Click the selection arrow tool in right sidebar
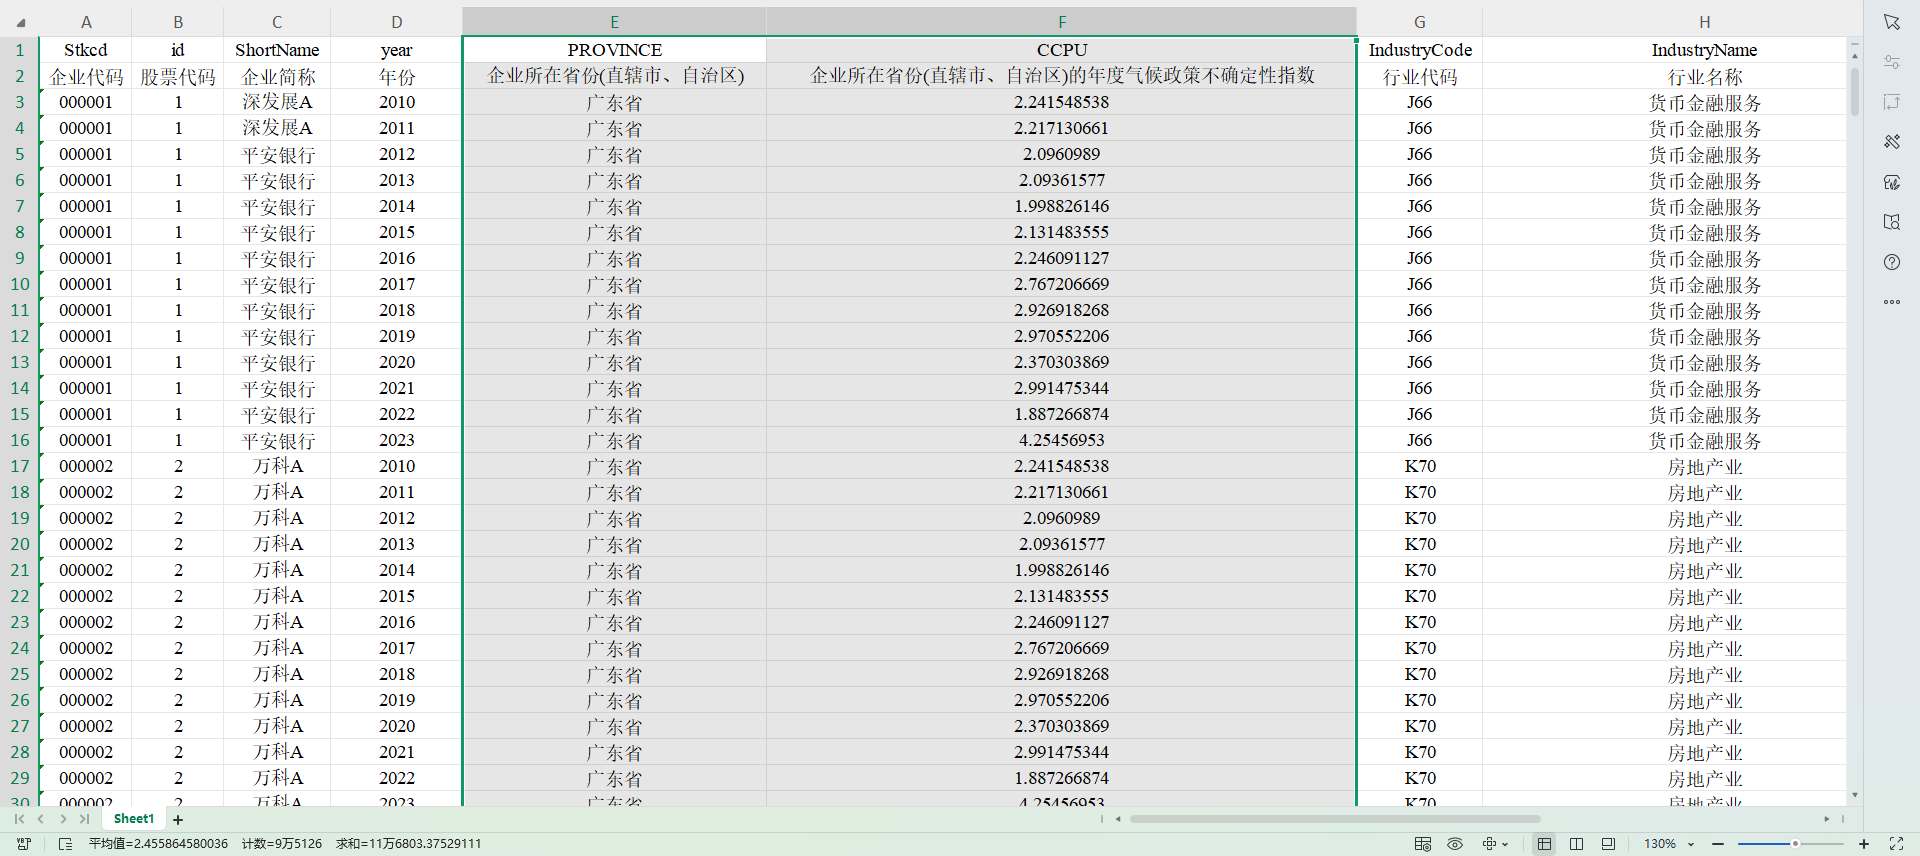 click(1891, 22)
